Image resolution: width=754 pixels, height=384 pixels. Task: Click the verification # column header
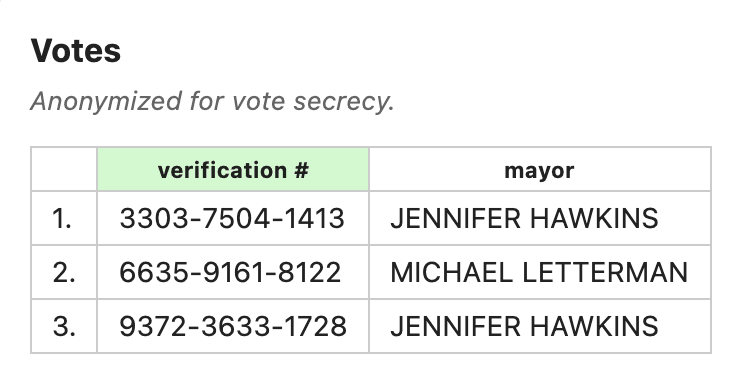233,170
